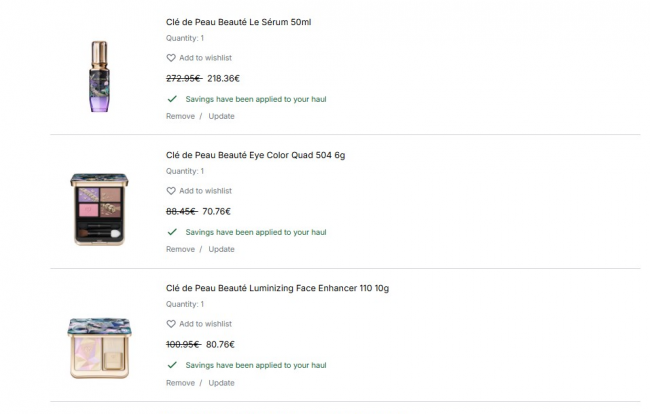Click savings checkmark under Eye Color Quad

(172, 232)
